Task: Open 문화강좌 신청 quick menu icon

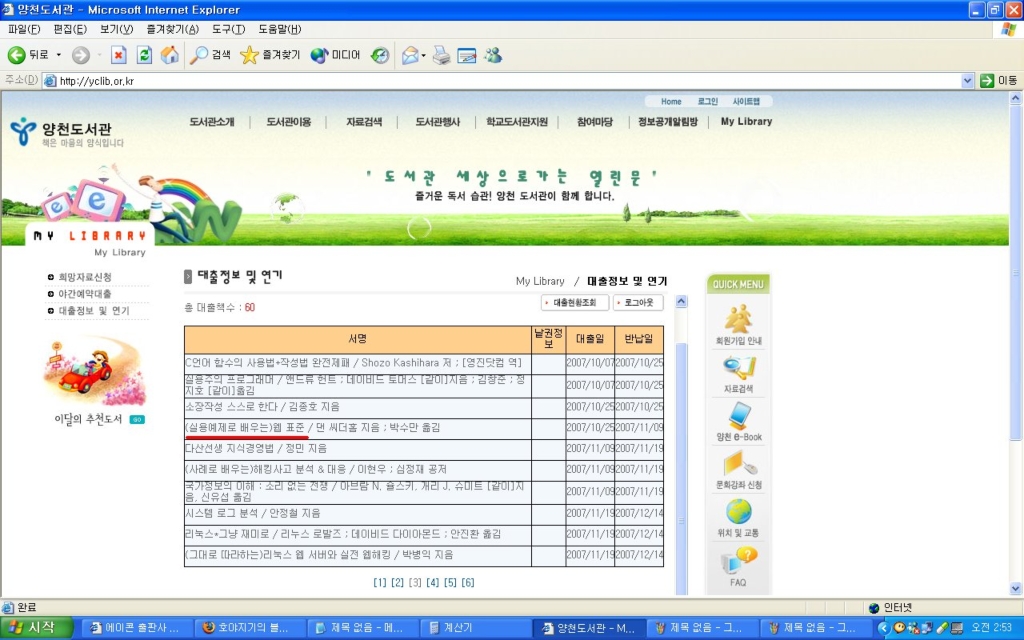Action: (x=739, y=470)
